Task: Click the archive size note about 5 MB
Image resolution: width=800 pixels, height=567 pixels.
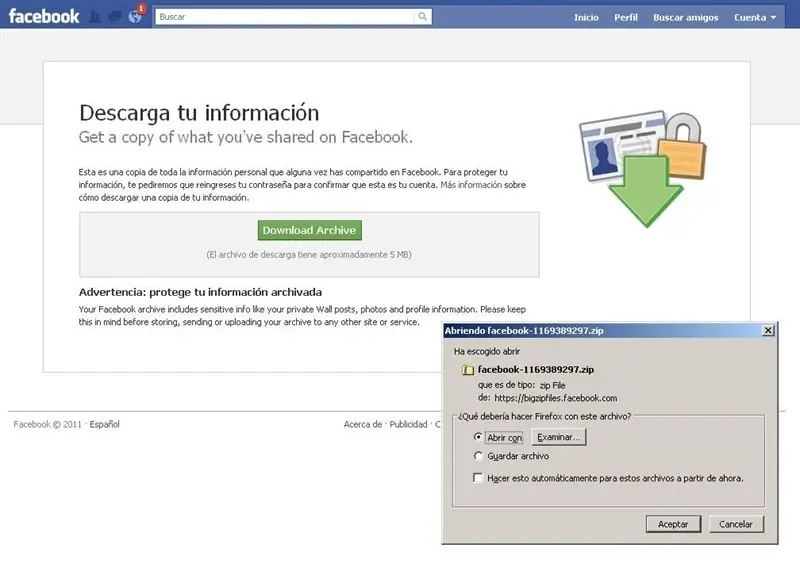Action: [x=309, y=254]
